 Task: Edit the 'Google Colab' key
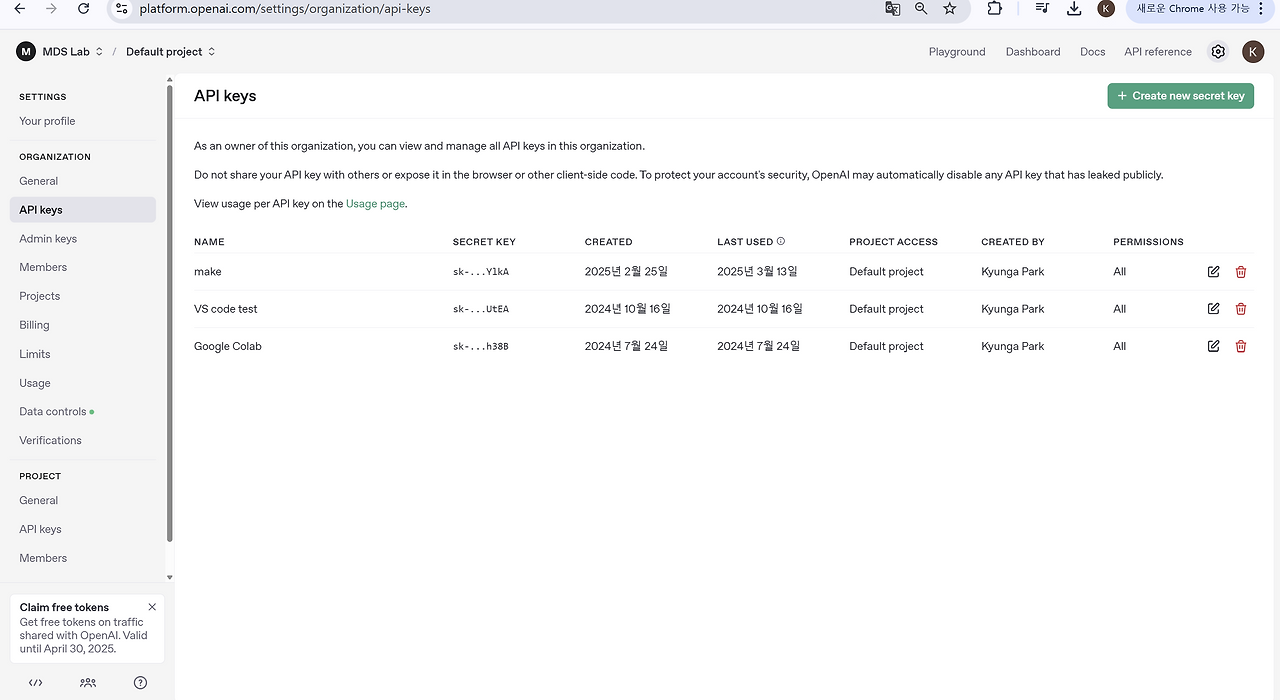1213,346
